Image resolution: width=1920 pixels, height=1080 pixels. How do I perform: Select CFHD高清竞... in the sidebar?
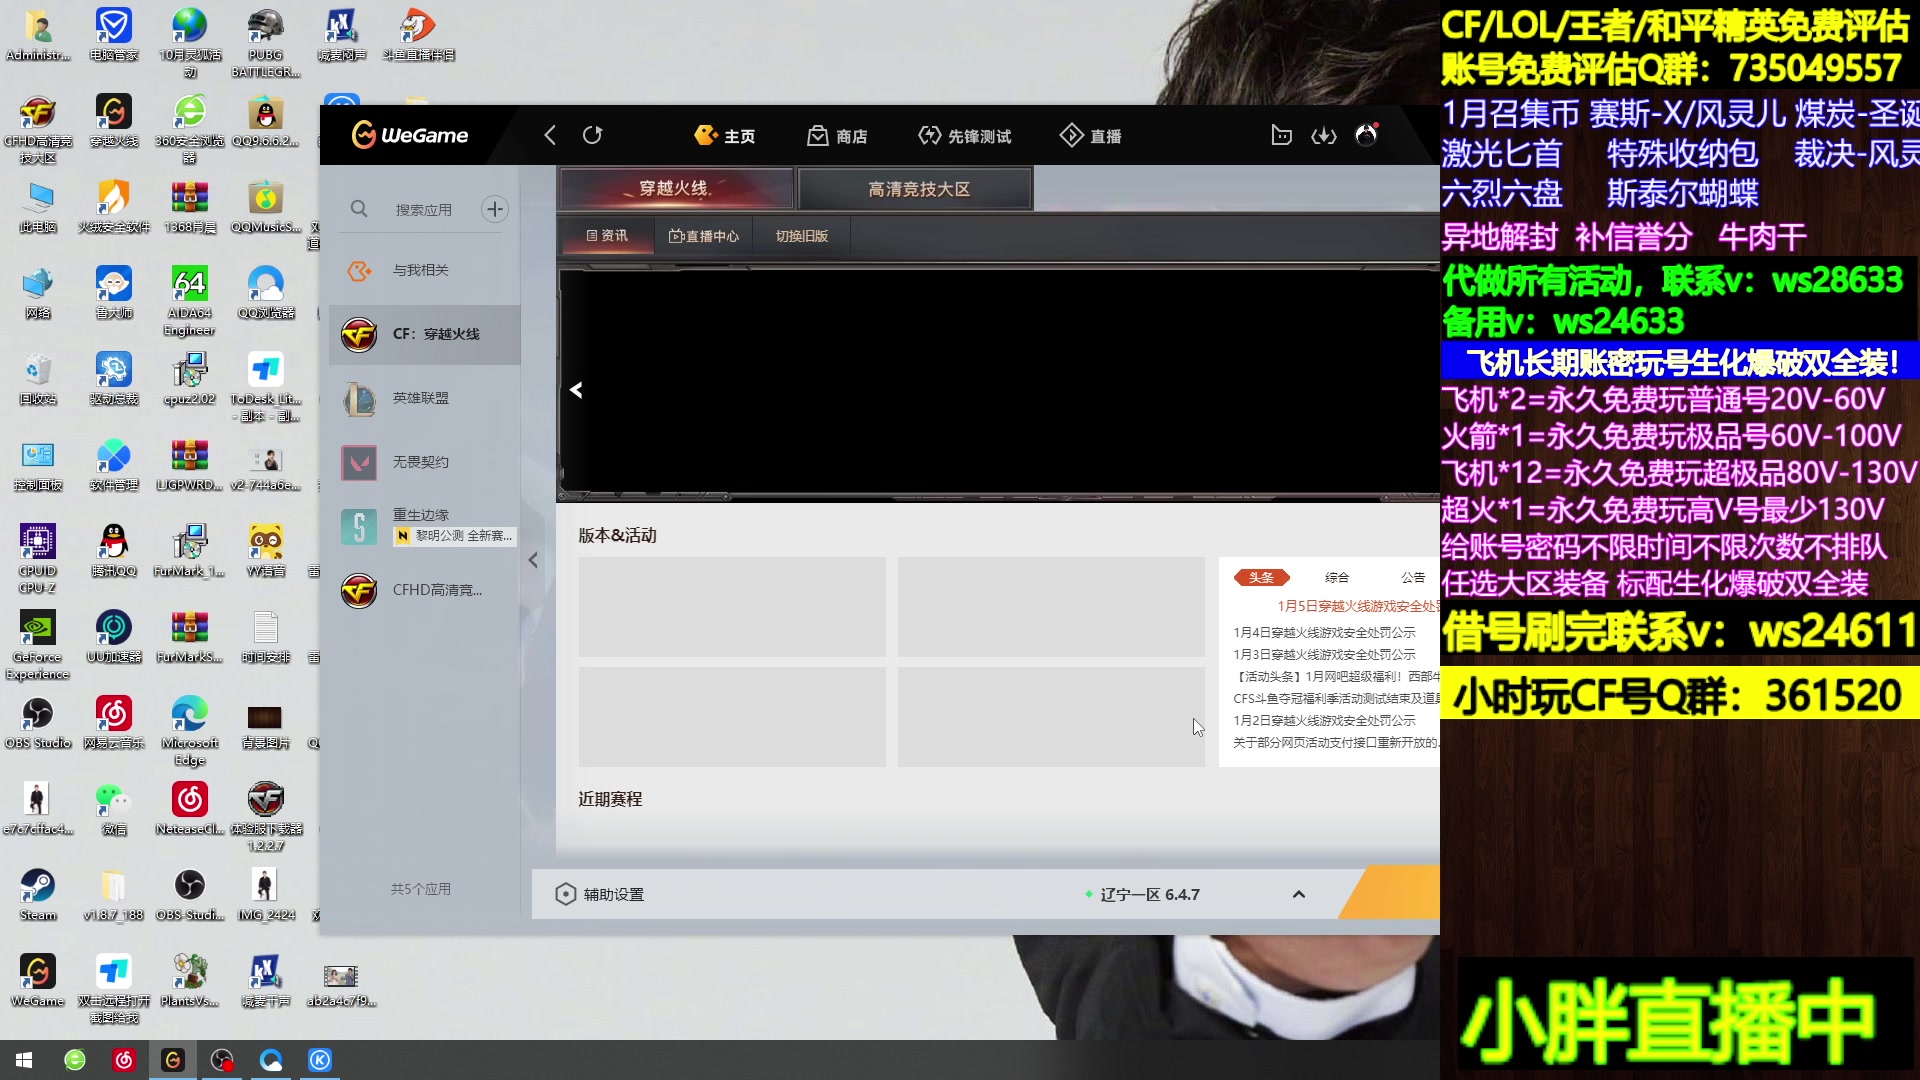point(425,590)
